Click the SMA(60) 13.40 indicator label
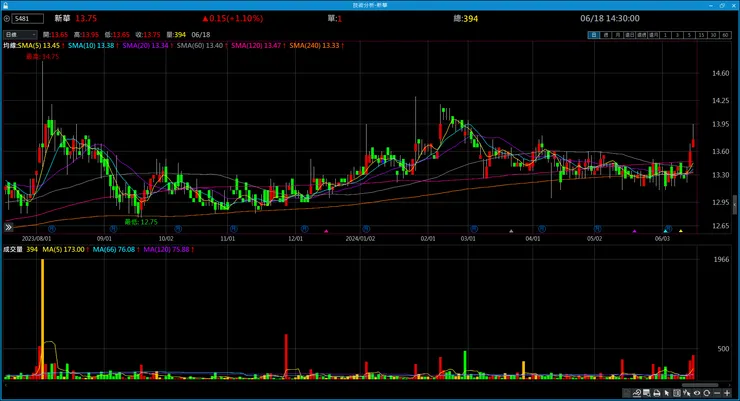 pos(200,46)
